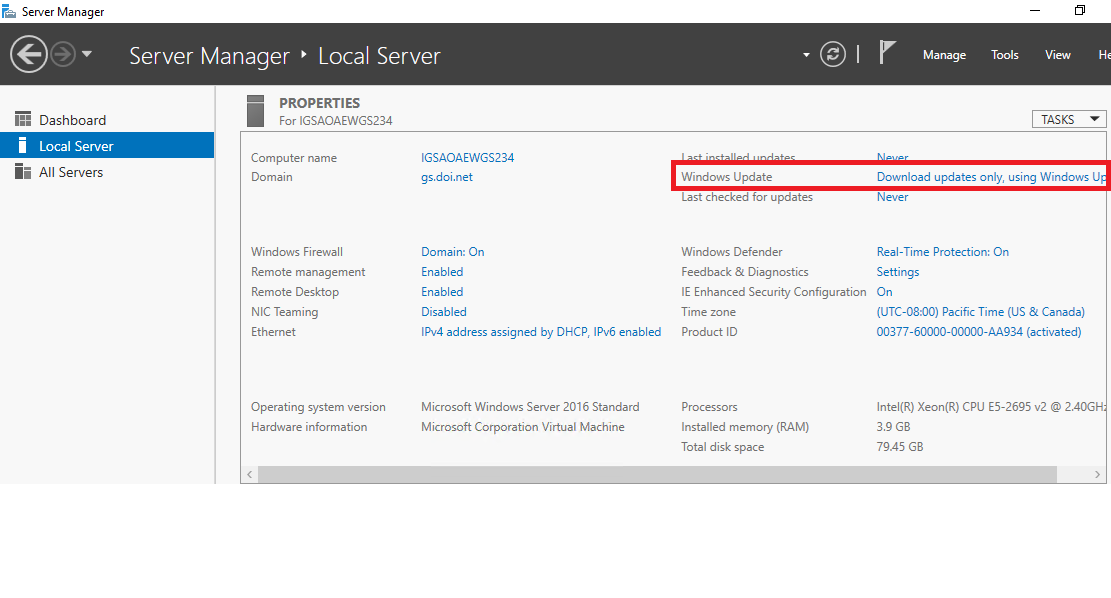This screenshot has height=598, width=1111.
Task: Open the Manage menu
Action: [x=944, y=55]
